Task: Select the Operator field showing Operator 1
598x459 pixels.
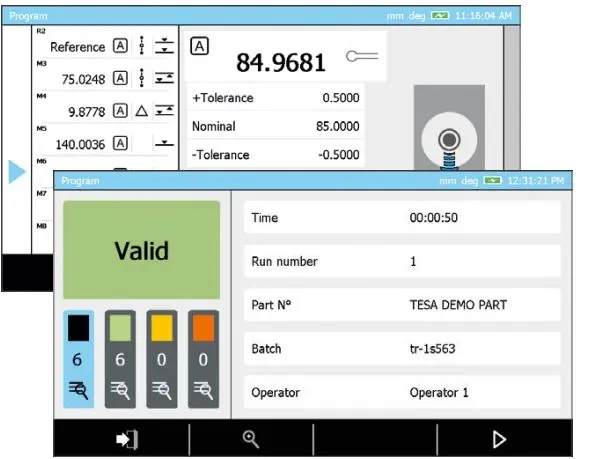Action: click(402, 392)
